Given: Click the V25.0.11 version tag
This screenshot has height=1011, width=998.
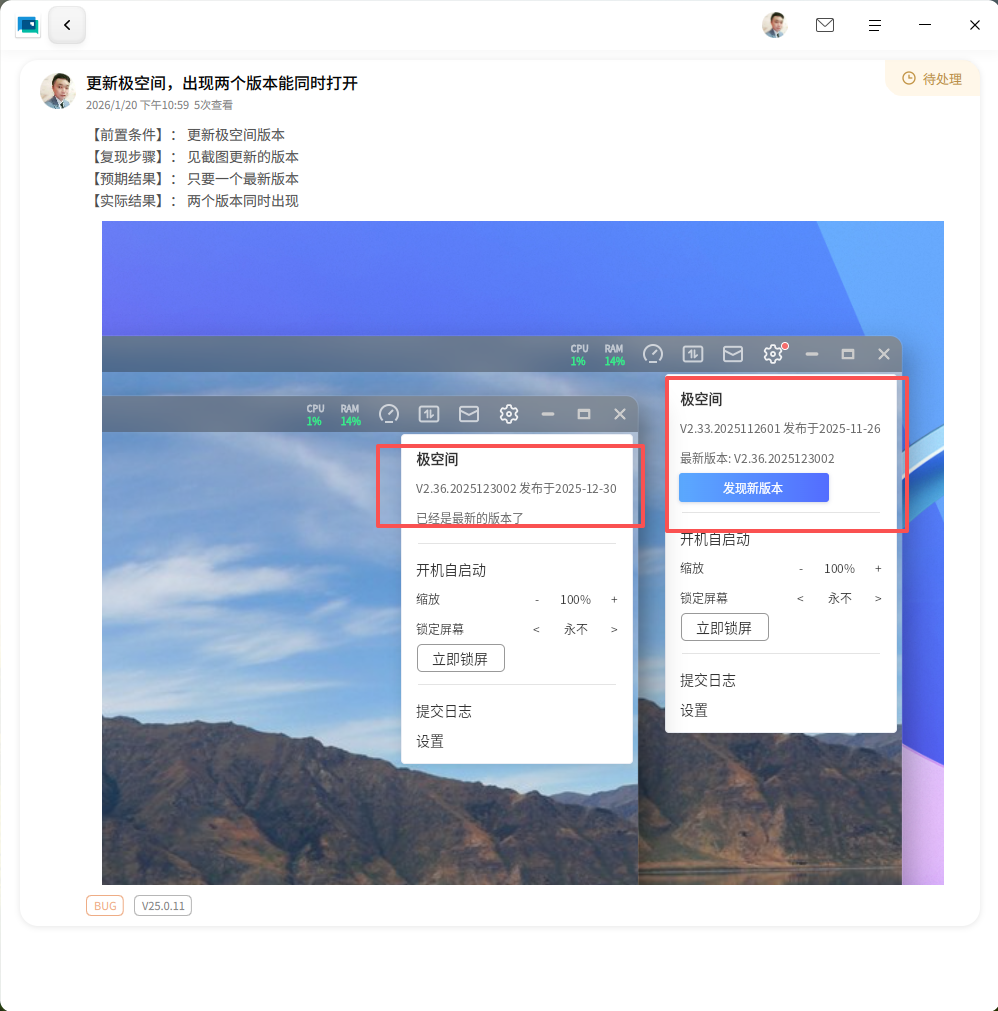Looking at the screenshot, I should pos(162,905).
